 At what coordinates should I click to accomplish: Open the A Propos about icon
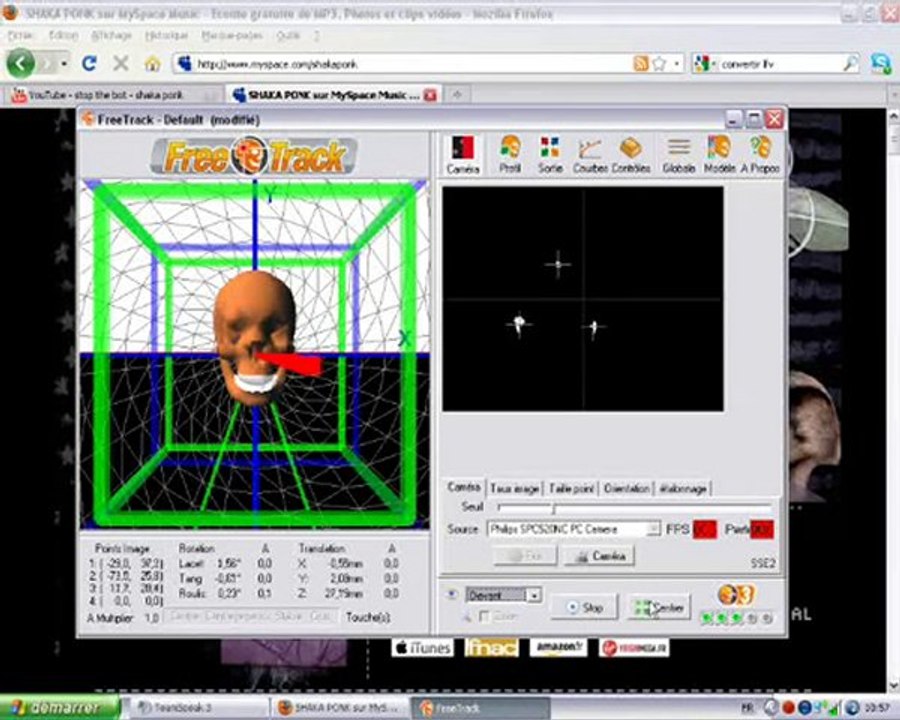tap(760, 154)
